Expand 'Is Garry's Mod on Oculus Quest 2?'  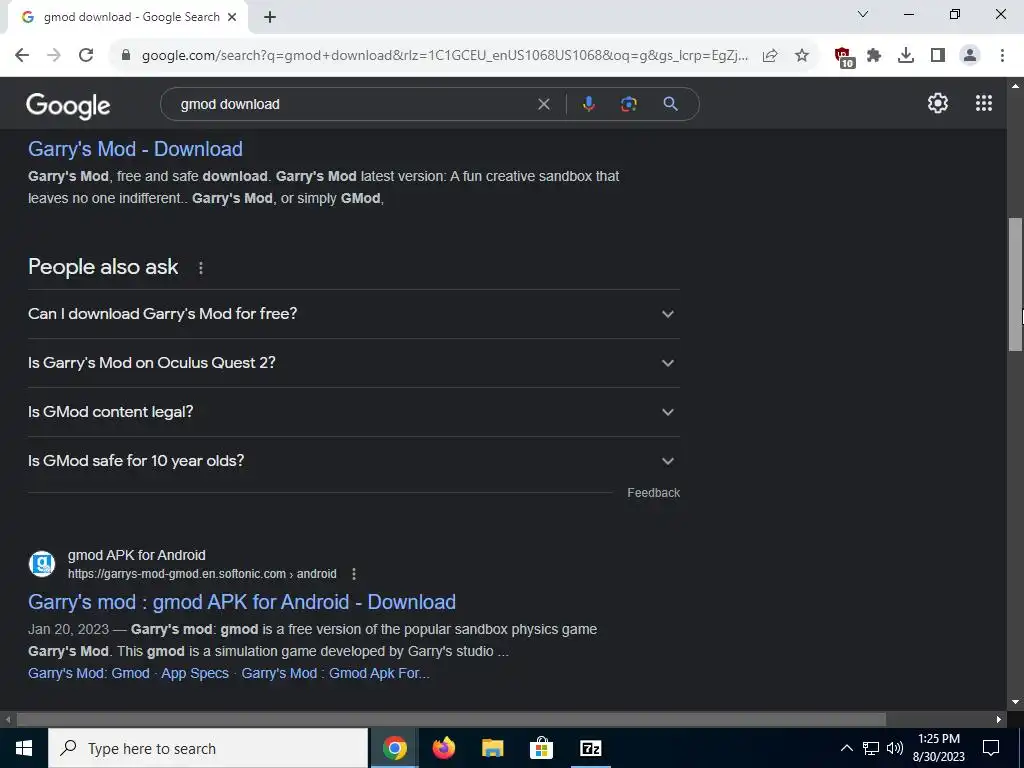pos(354,363)
